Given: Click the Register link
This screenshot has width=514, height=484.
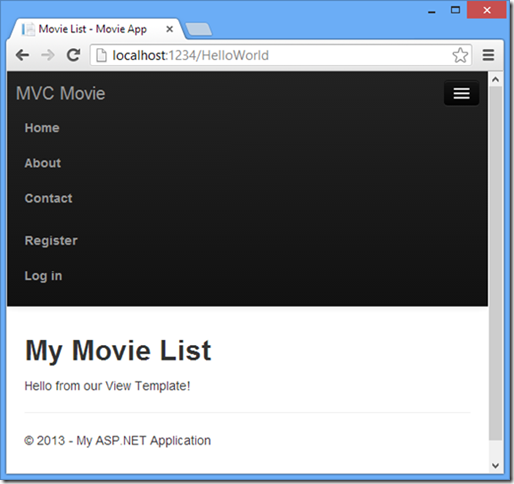Looking at the screenshot, I should pos(51,241).
